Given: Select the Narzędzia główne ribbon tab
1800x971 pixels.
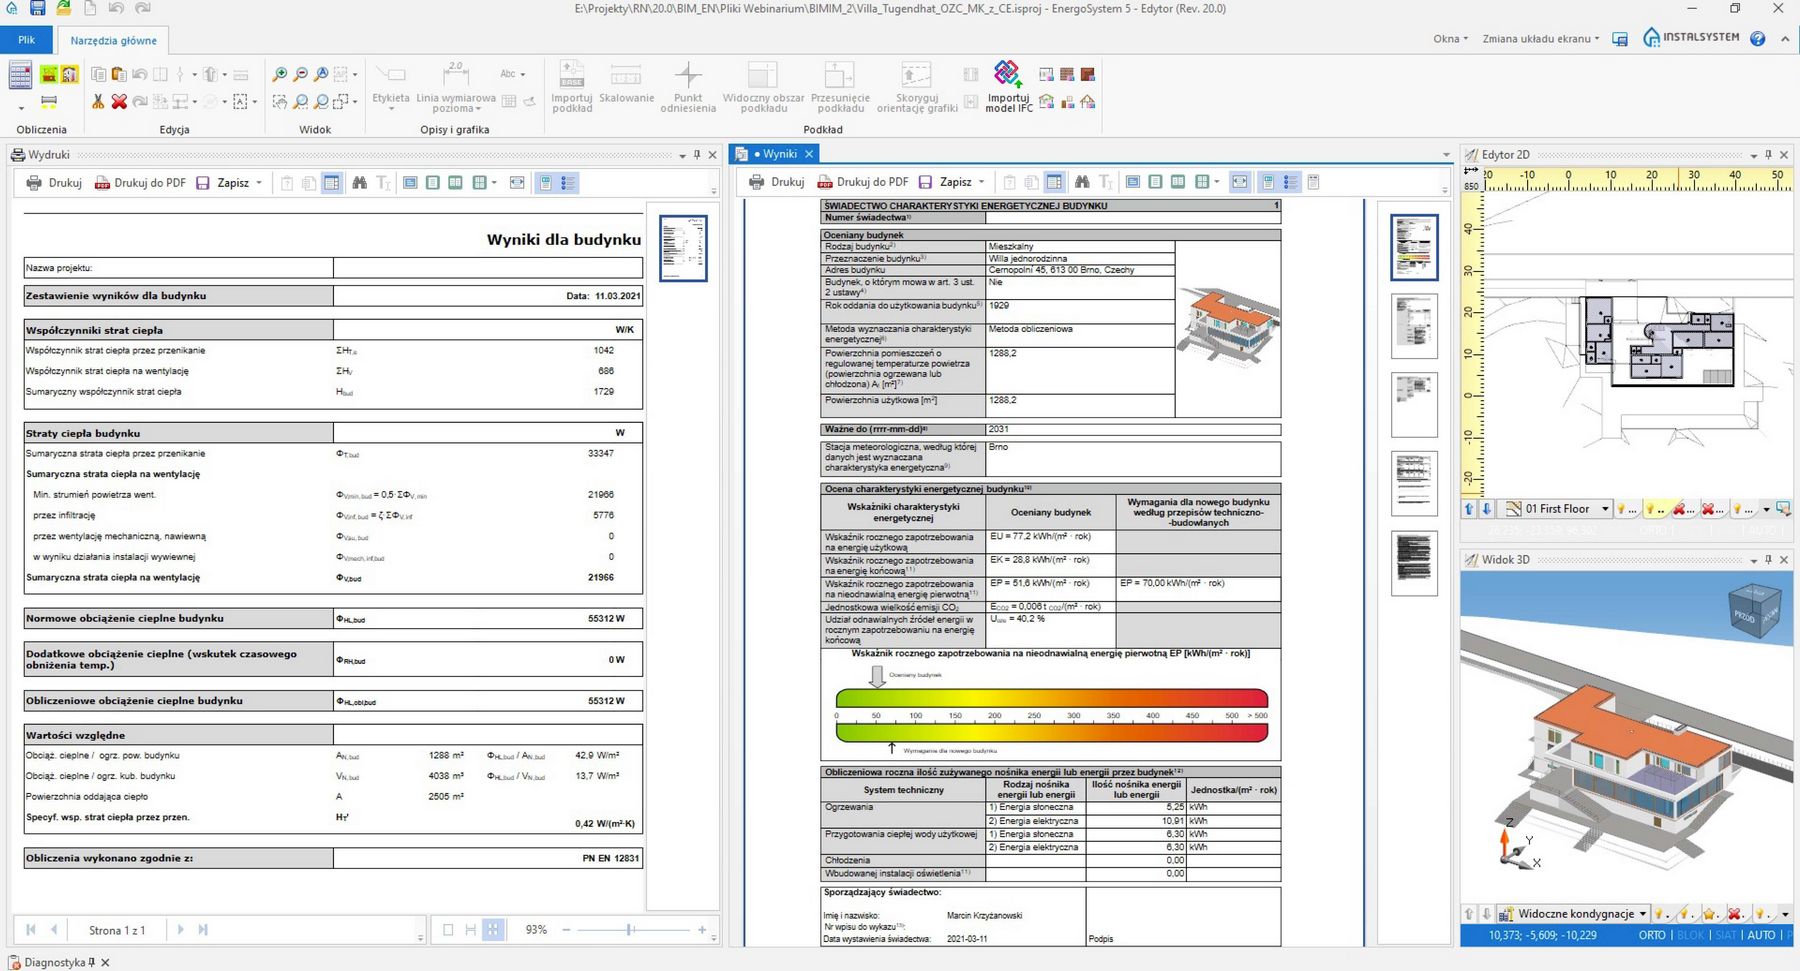Looking at the screenshot, I should (113, 41).
